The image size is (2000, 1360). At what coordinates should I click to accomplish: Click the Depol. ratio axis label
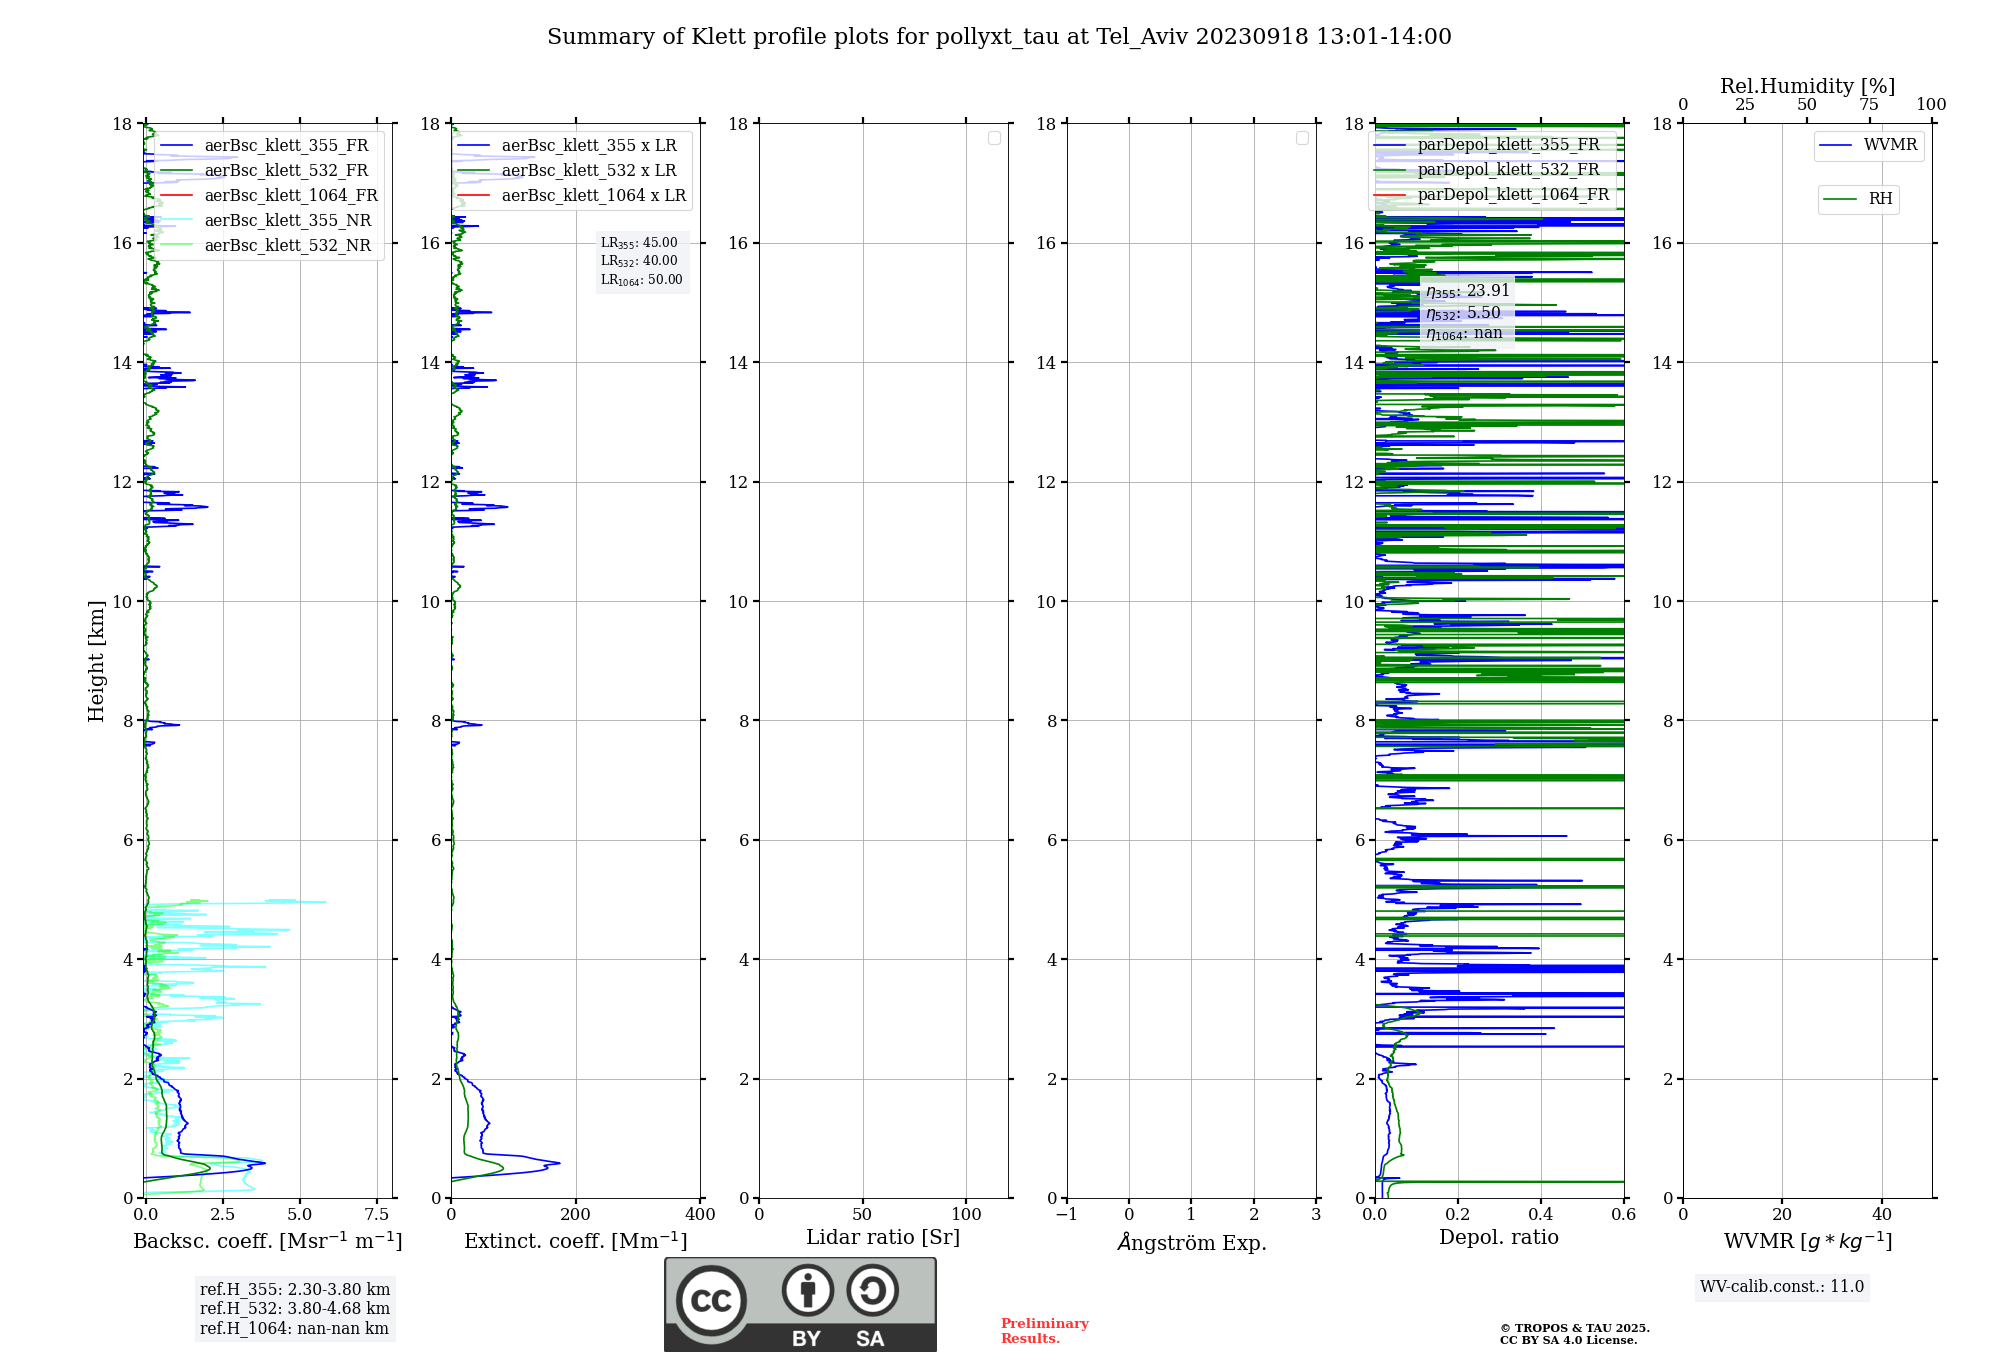[x=1499, y=1238]
